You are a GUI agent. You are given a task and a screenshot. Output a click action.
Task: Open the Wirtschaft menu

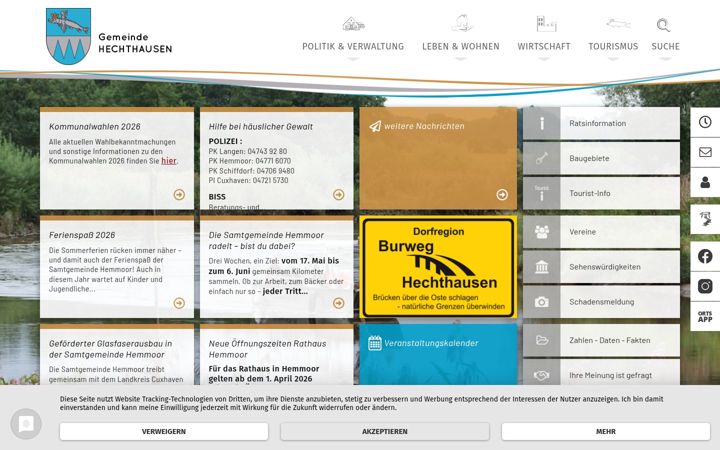544,46
